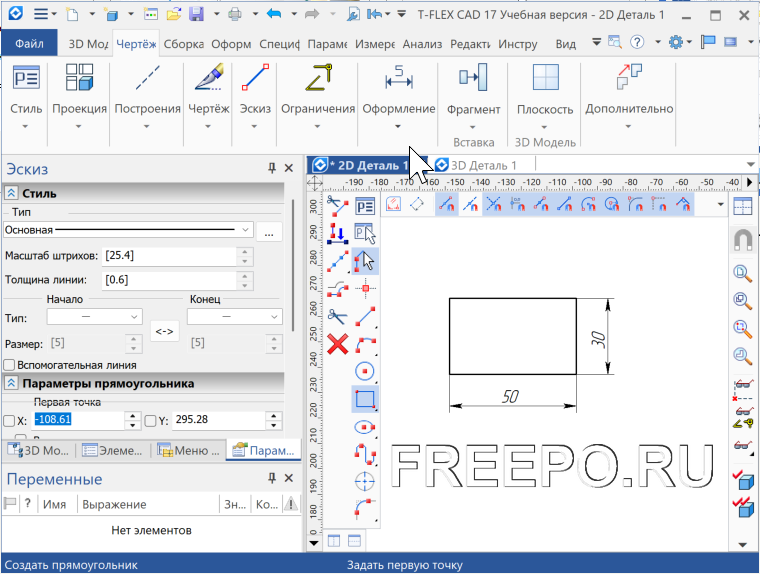Select the circle drawing tool
The height and width of the screenshot is (574, 760).
[365, 372]
